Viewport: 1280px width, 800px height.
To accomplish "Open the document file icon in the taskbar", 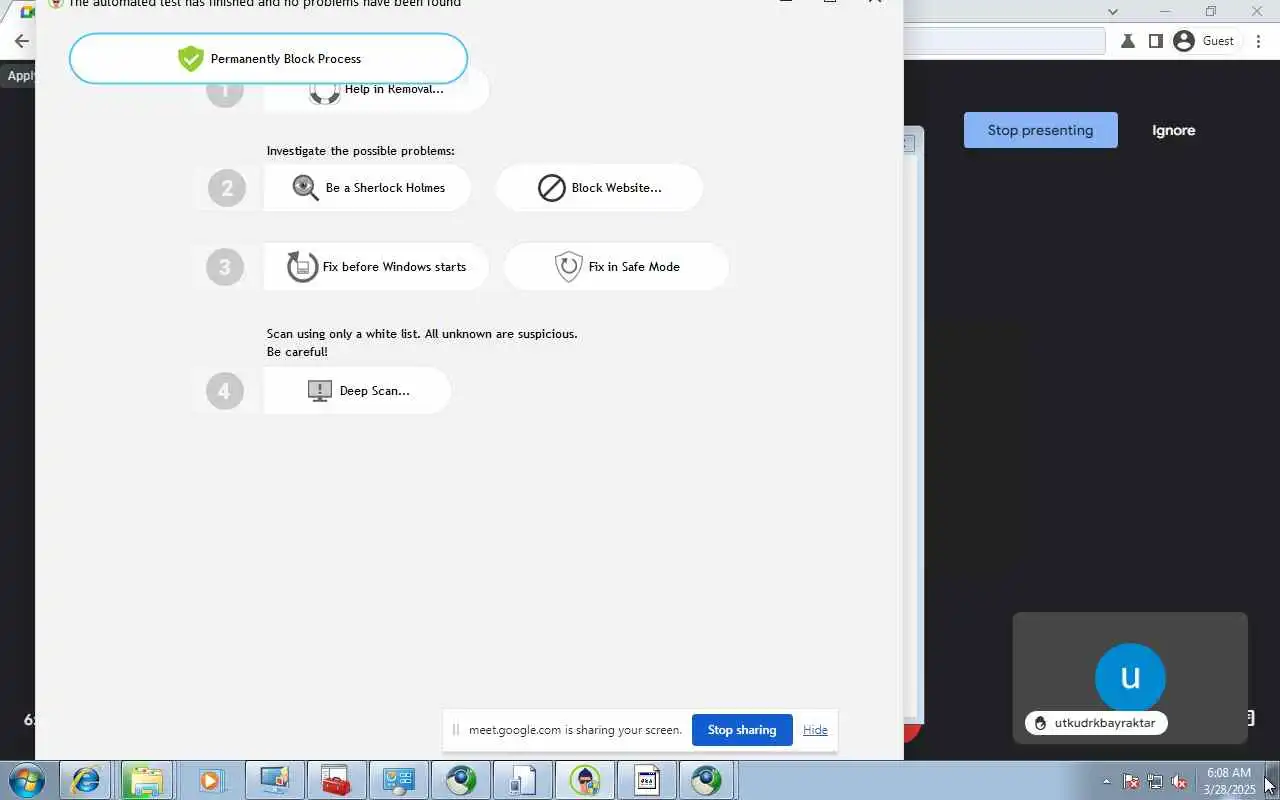I will pyautogui.click(x=647, y=780).
